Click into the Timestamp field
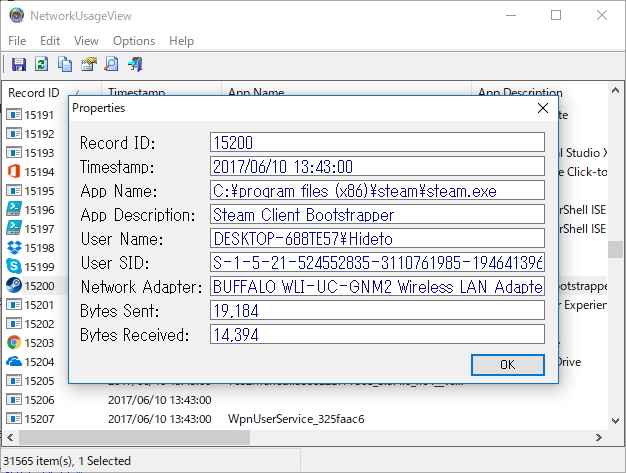 (377, 166)
